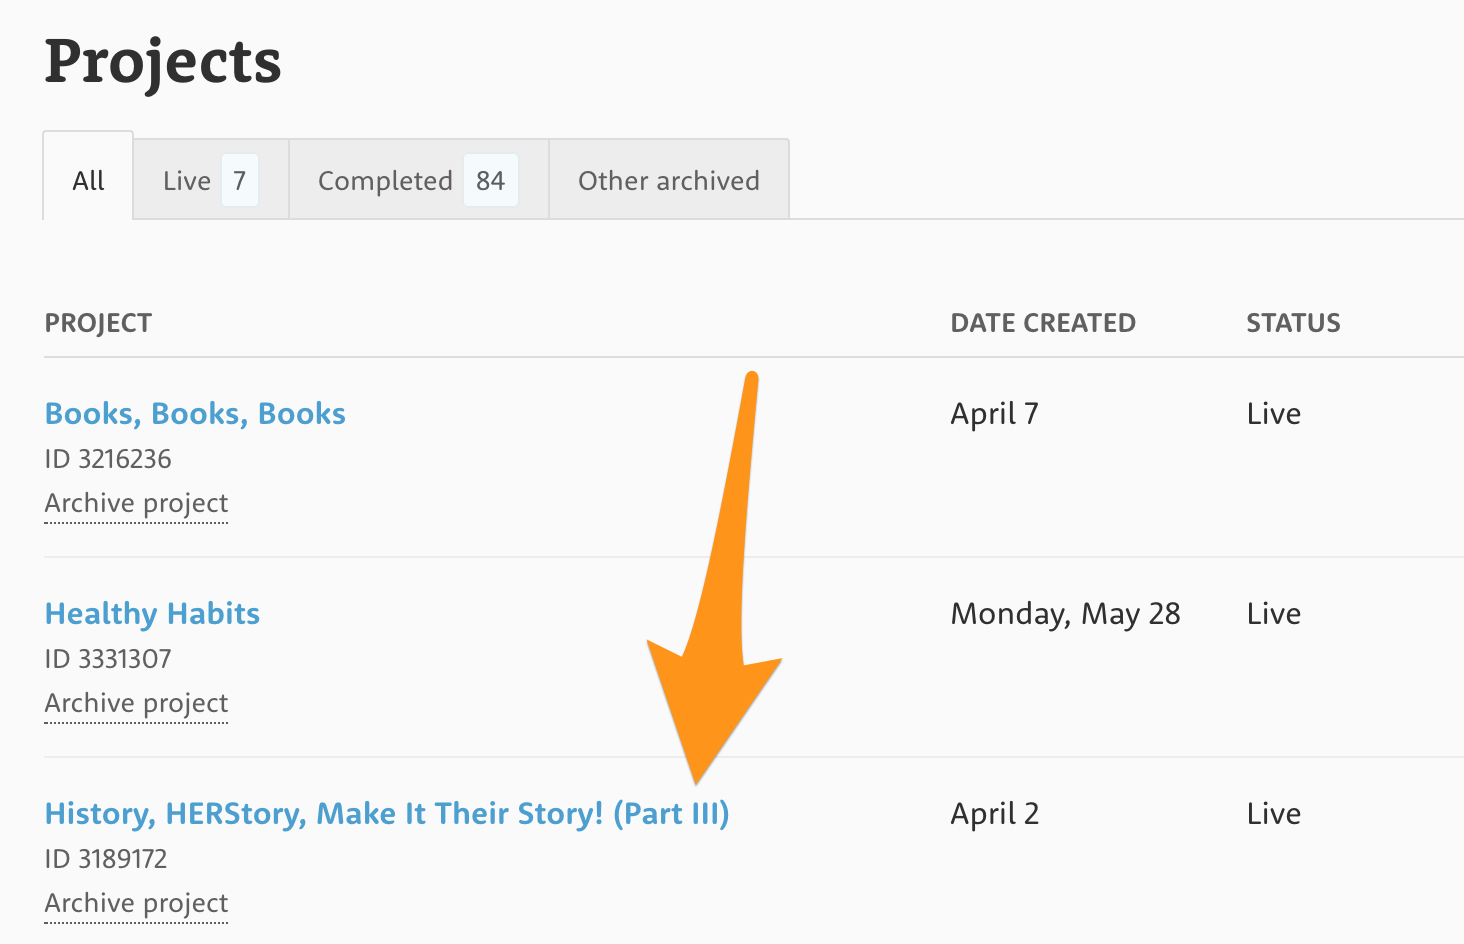Image resolution: width=1464 pixels, height=944 pixels.
Task: Open the Completed projects tab
Action: point(418,180)
